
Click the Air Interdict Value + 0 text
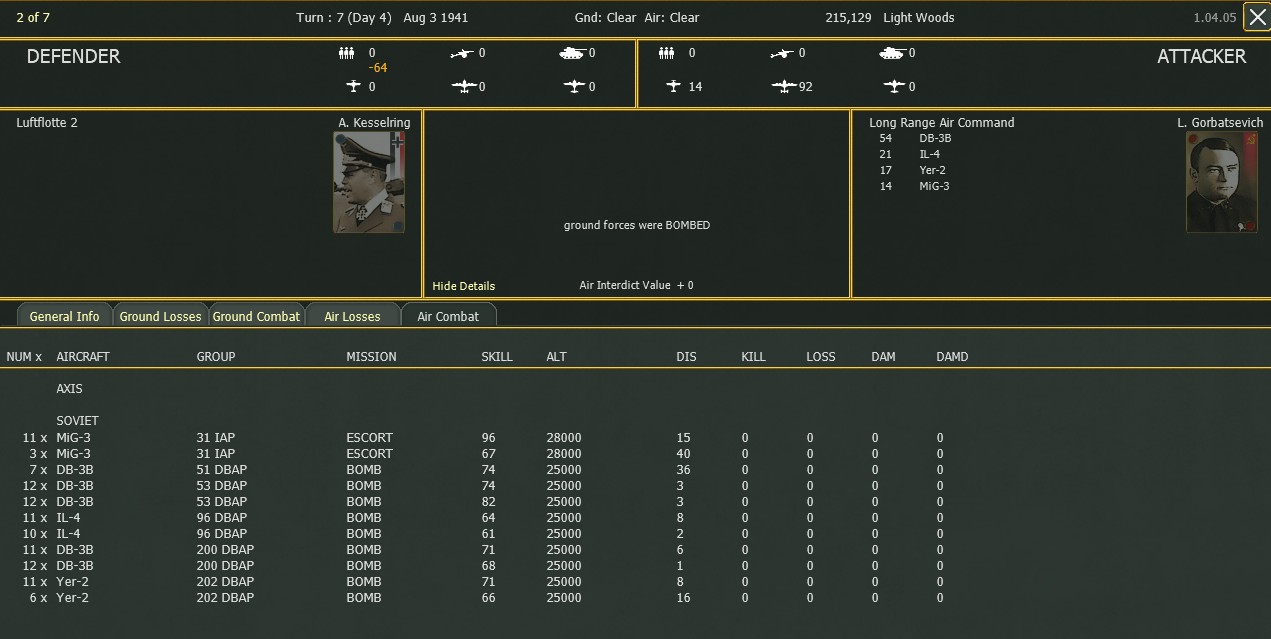(636, 285)
